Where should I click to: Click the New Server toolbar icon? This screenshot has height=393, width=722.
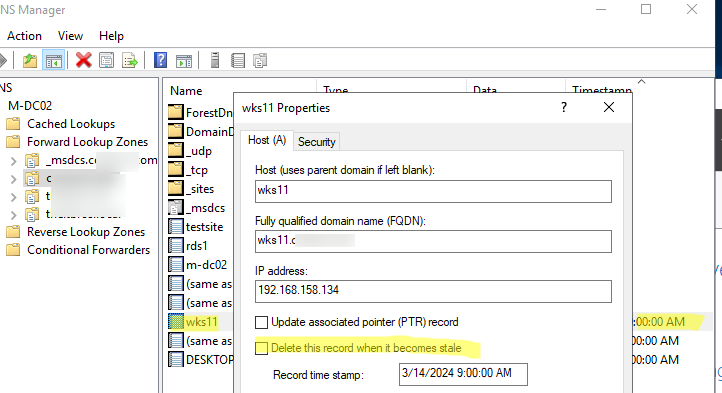coord(215,60)
